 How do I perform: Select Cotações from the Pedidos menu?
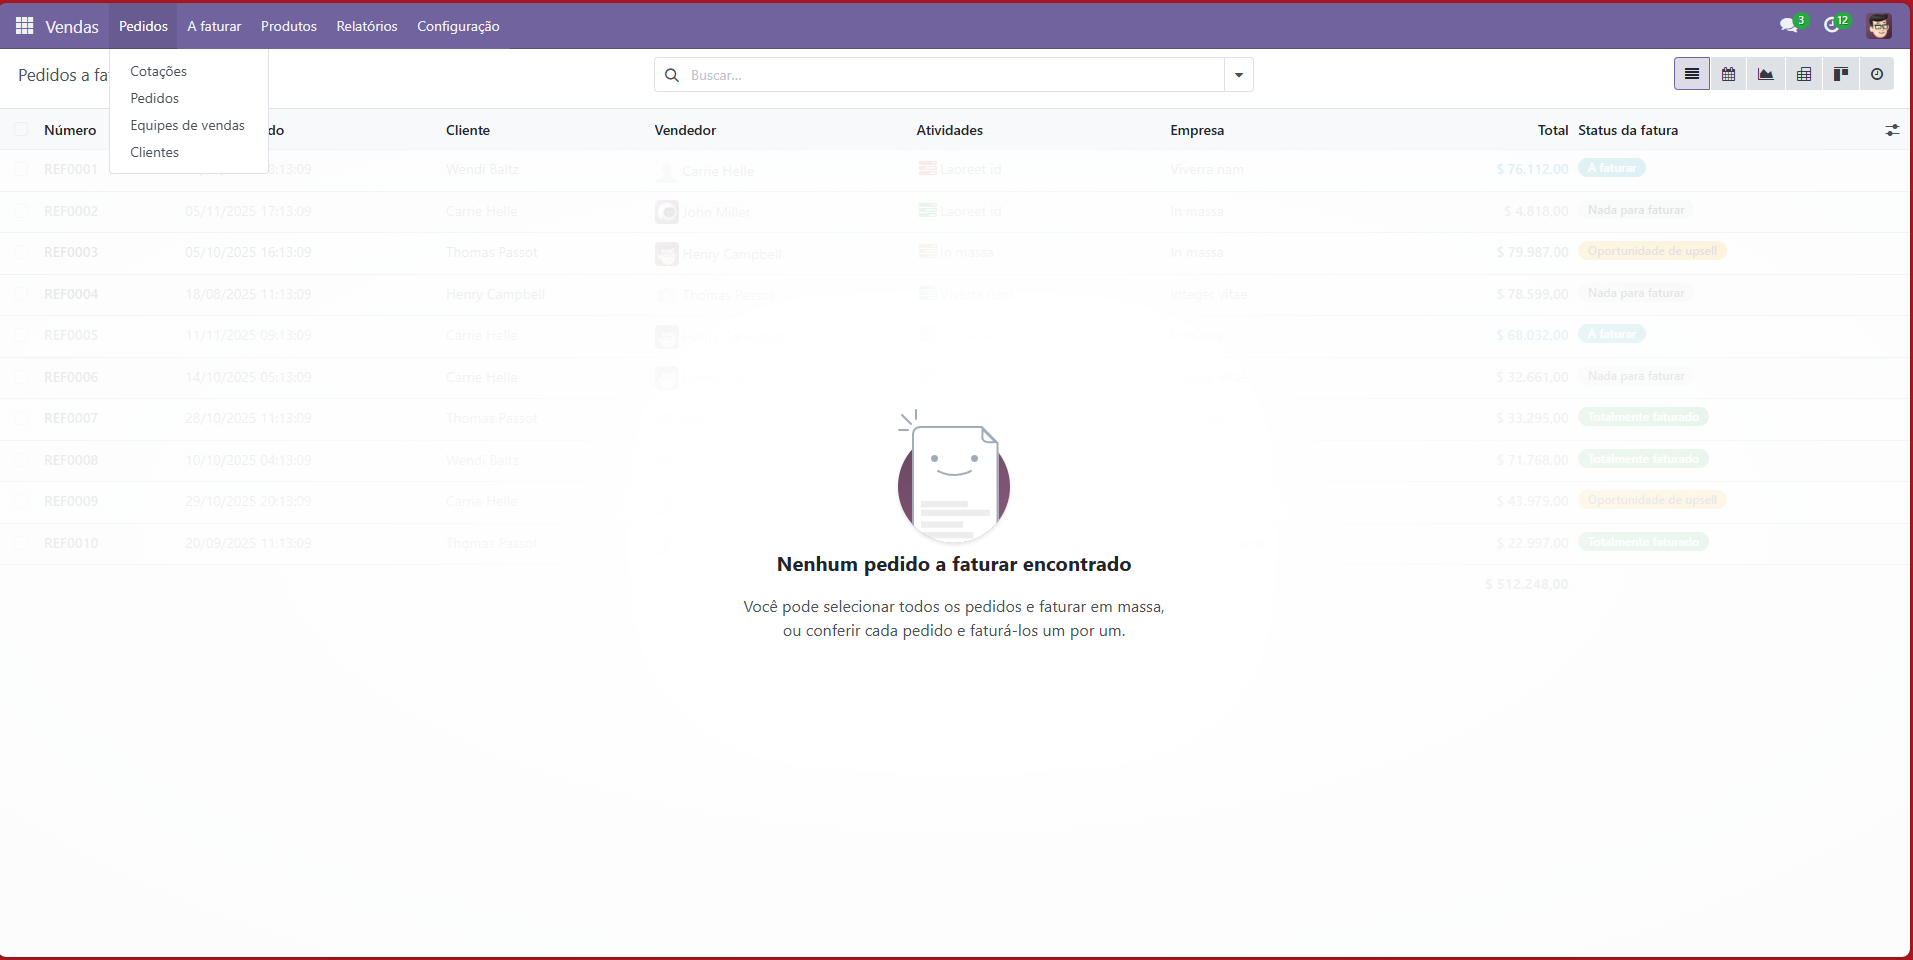point(159,71)
